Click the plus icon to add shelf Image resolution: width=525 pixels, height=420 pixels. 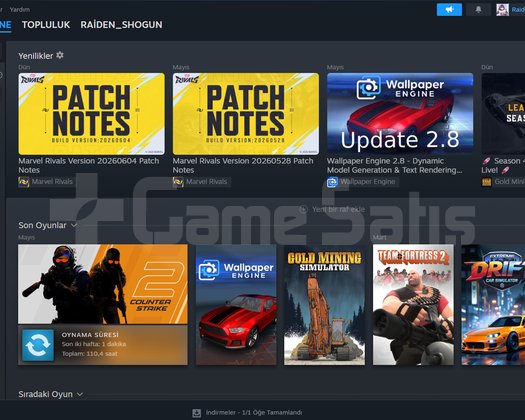(x=303, y=210)
